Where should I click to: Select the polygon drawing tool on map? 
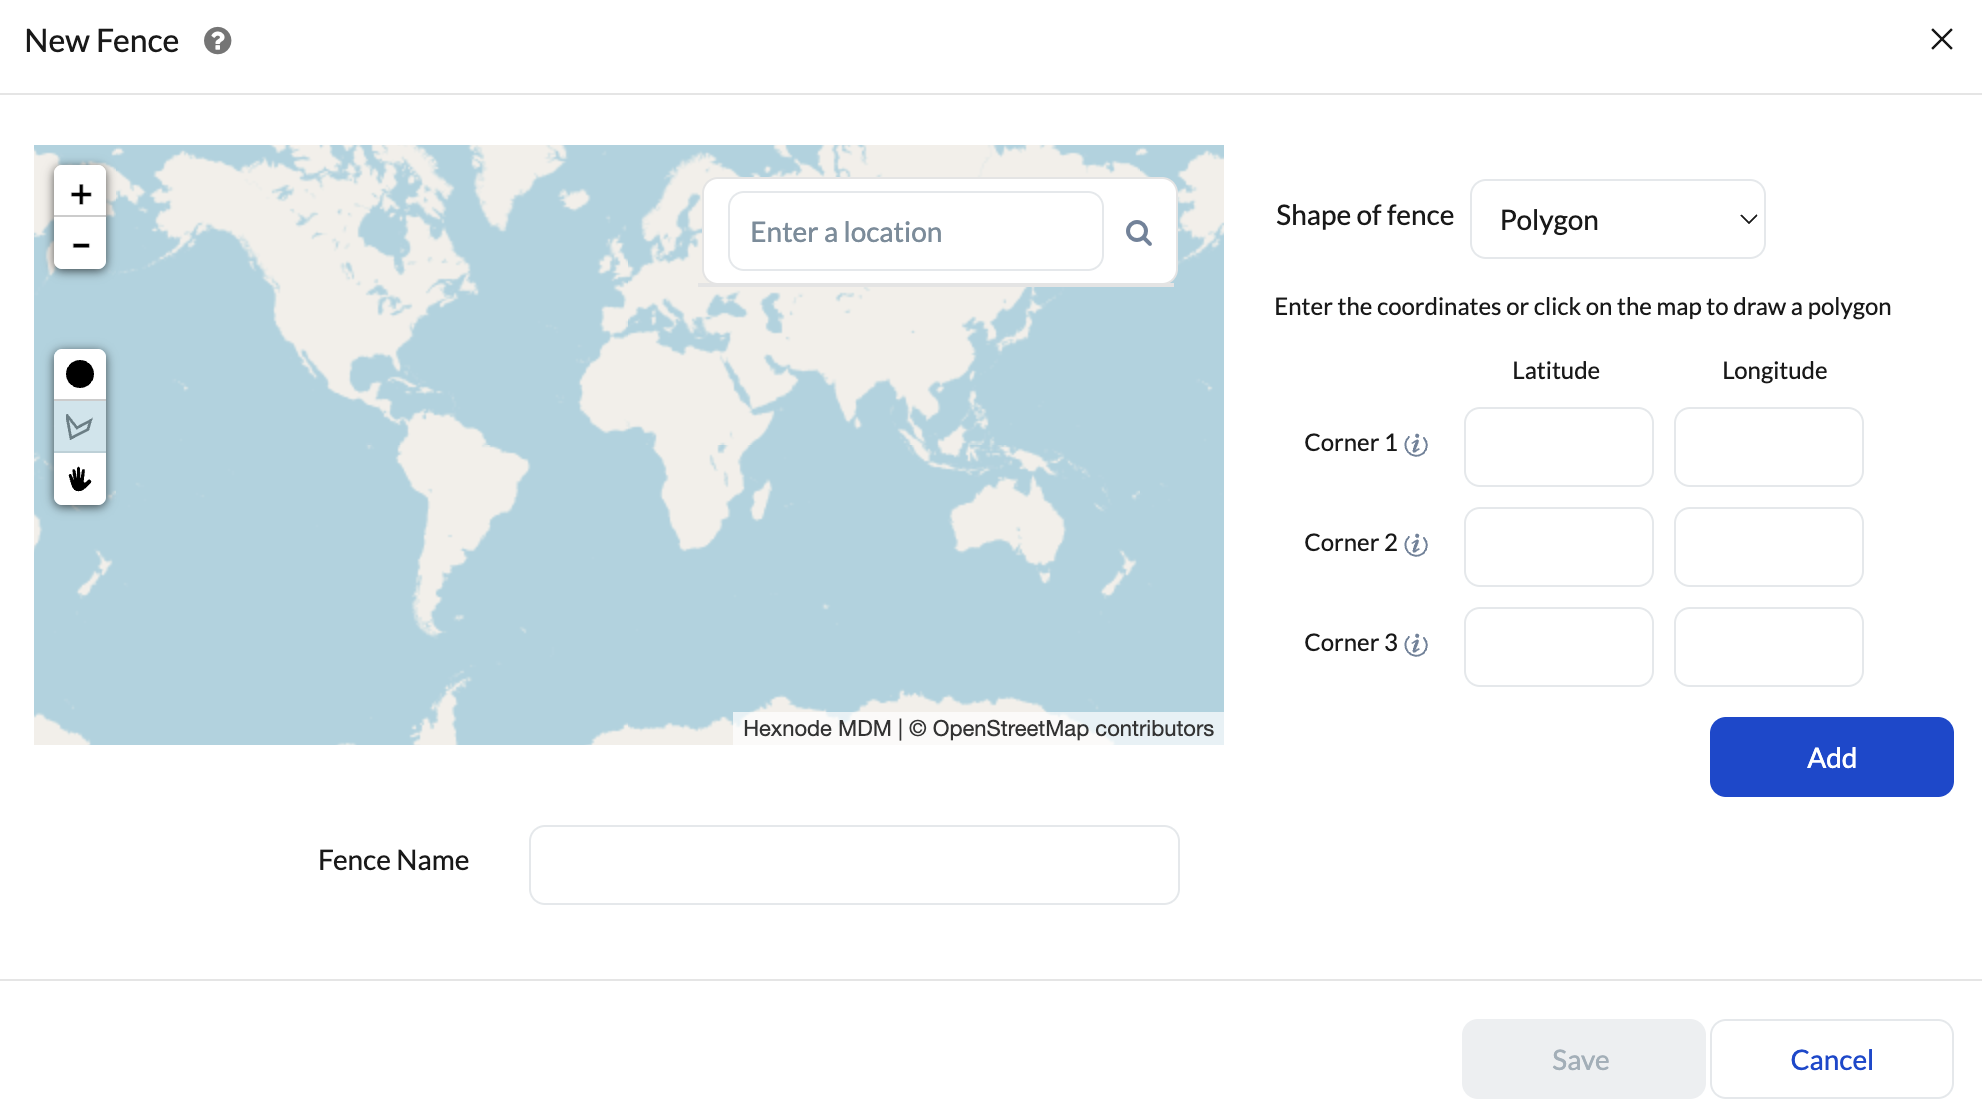click(x=80, y=427)
